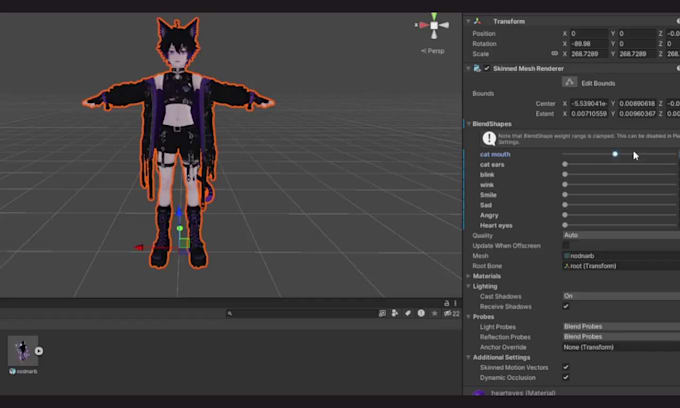The width and height of the screenshot is (680, 408).
Task: Click the Persp projection label in scene view
Action: 432,51
